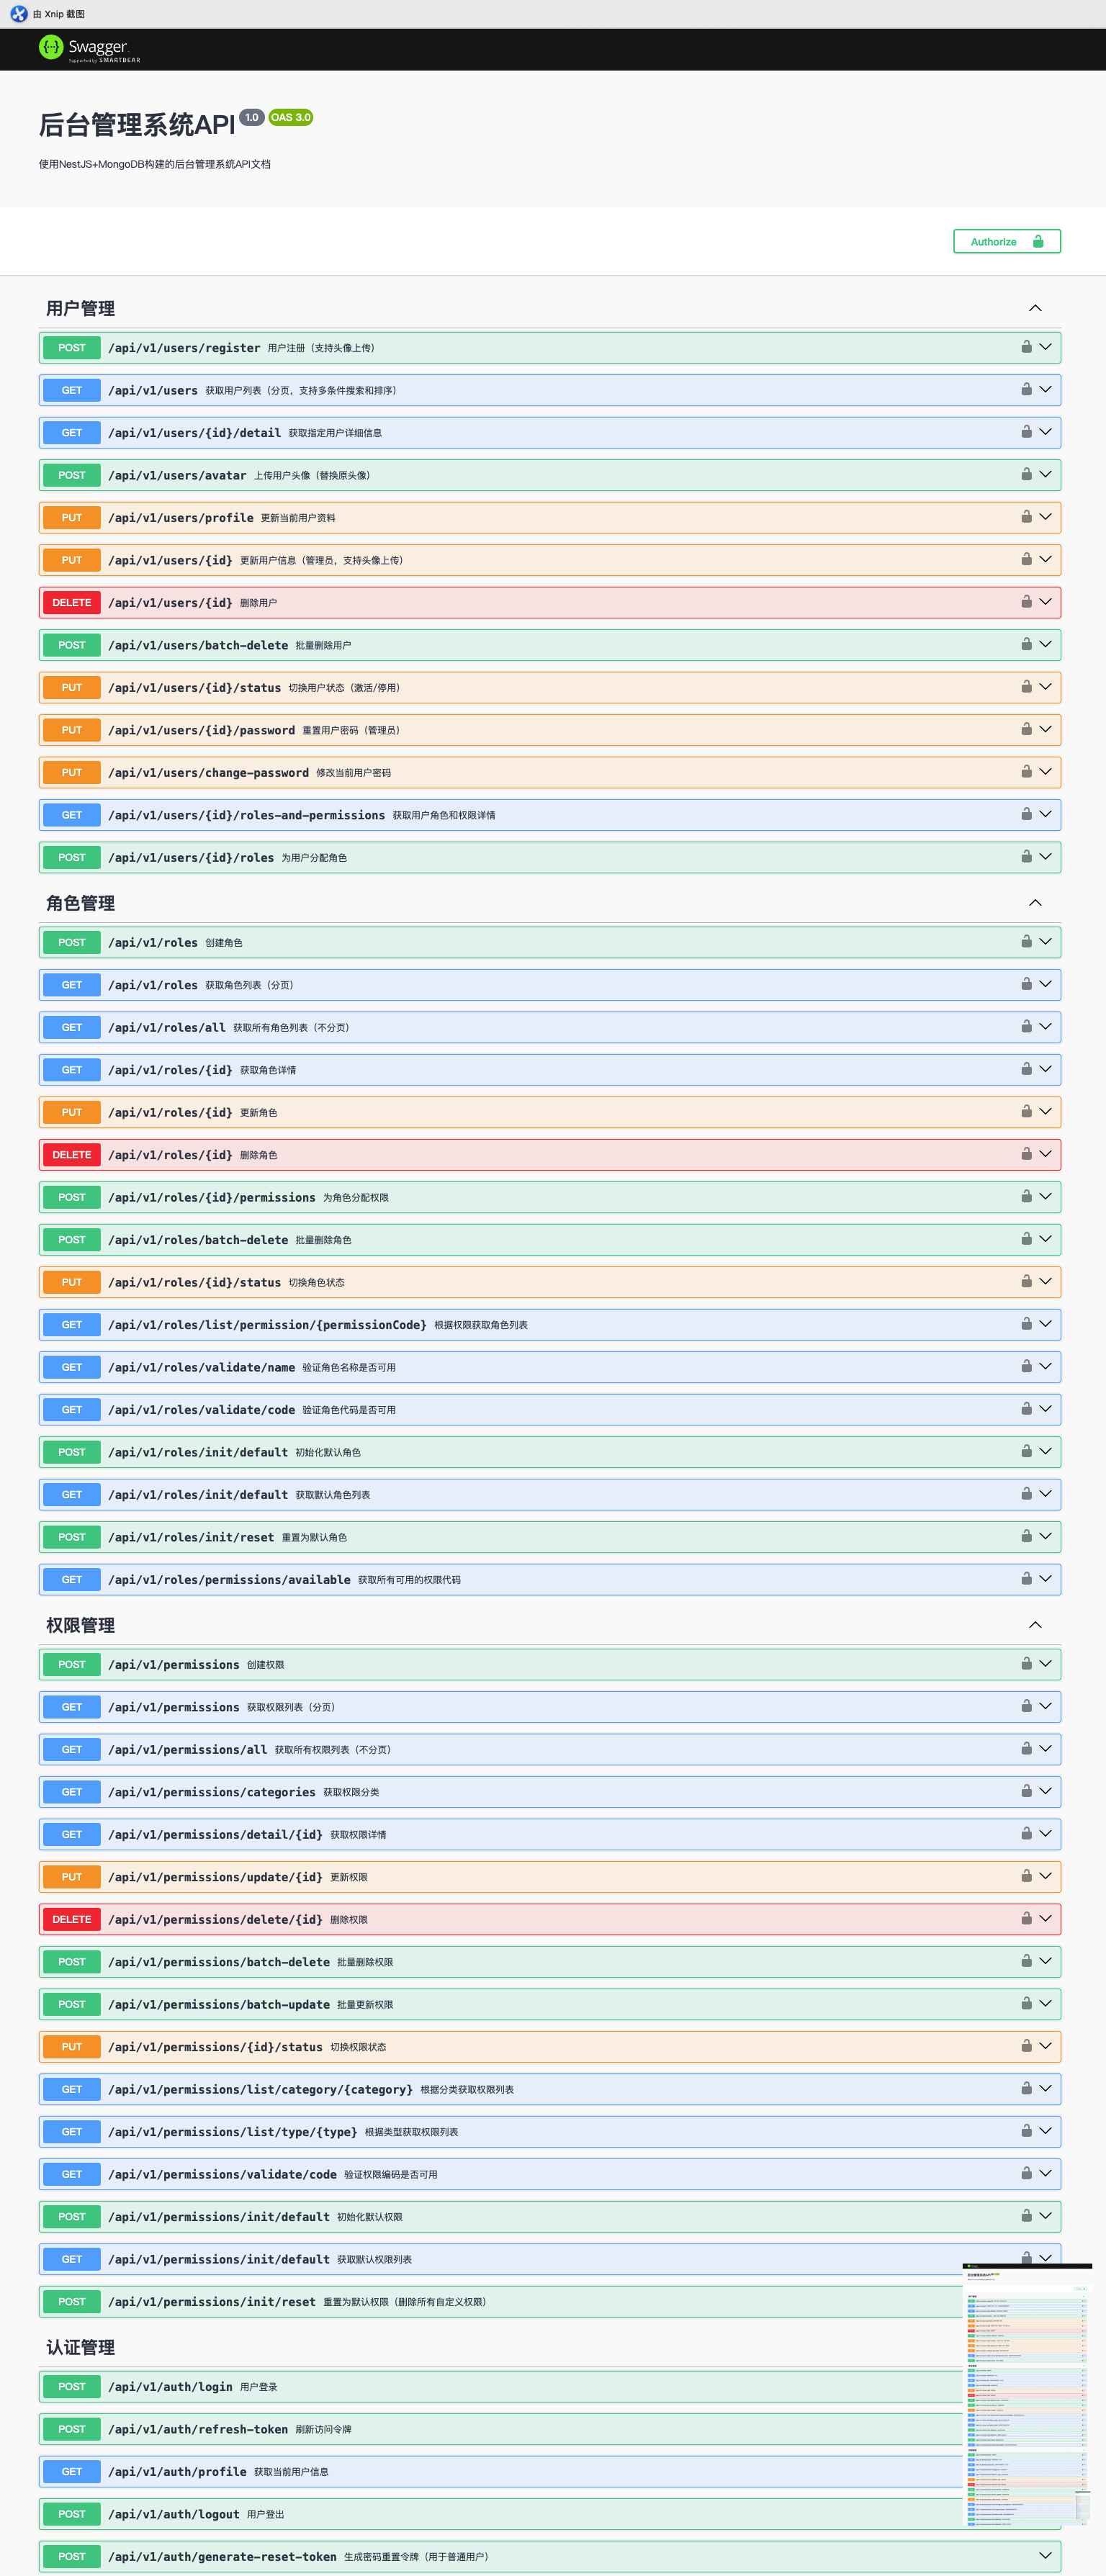Collapse the 角色管理 section
The width and height of the screenshot is (1106, 2576).
[1035, 903]
